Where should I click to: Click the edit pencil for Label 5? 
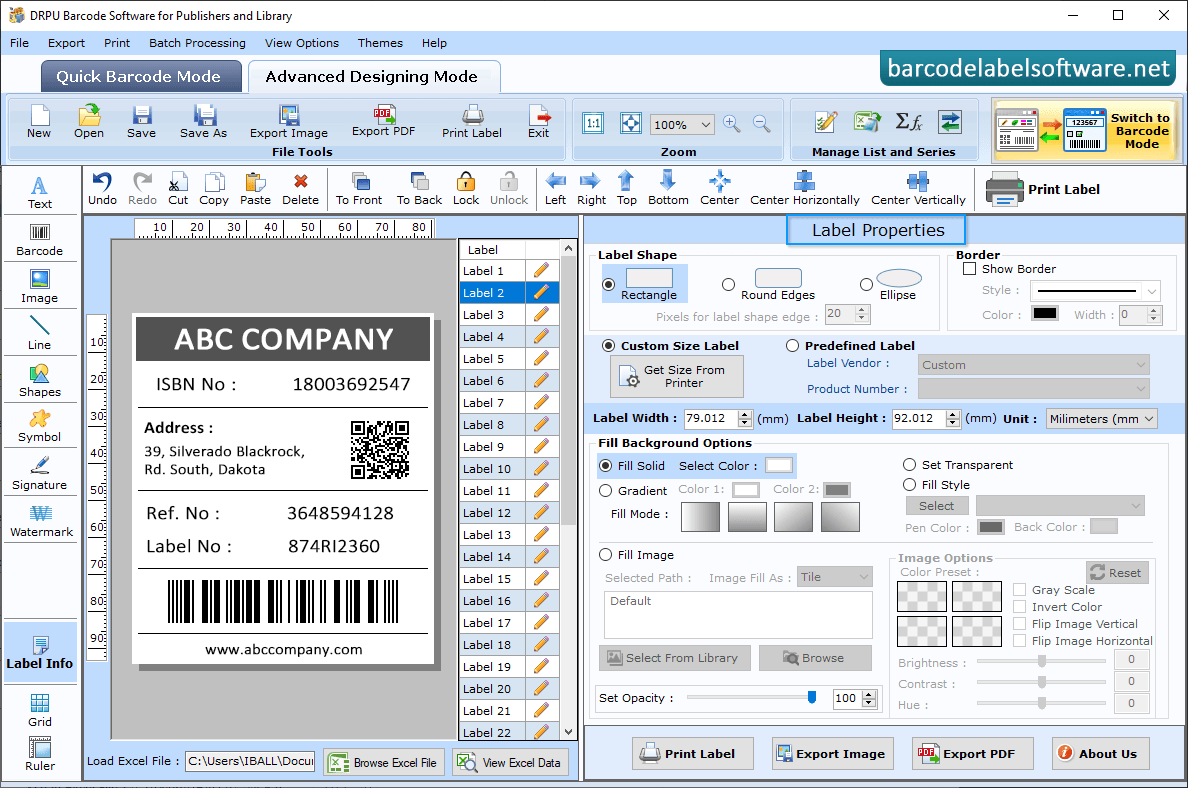point(541,358)
